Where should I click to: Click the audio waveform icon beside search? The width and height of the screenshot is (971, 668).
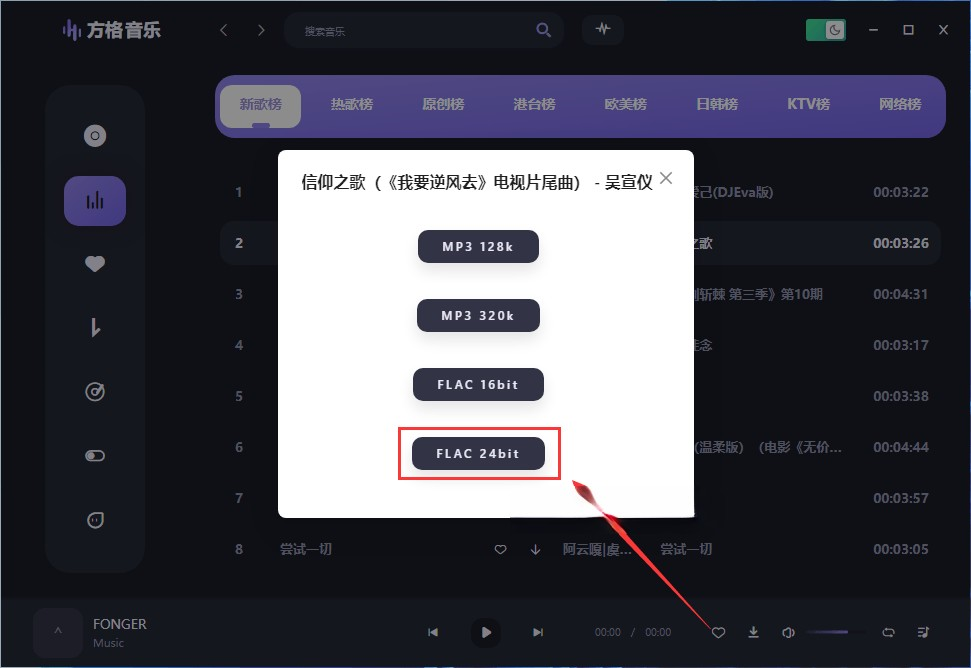tap(602, 30)
